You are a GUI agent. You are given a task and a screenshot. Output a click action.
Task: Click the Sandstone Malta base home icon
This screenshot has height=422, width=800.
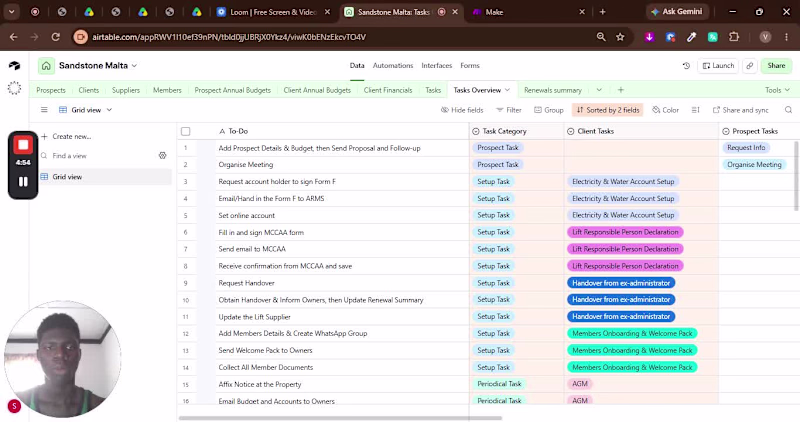(x=46, y=66)
